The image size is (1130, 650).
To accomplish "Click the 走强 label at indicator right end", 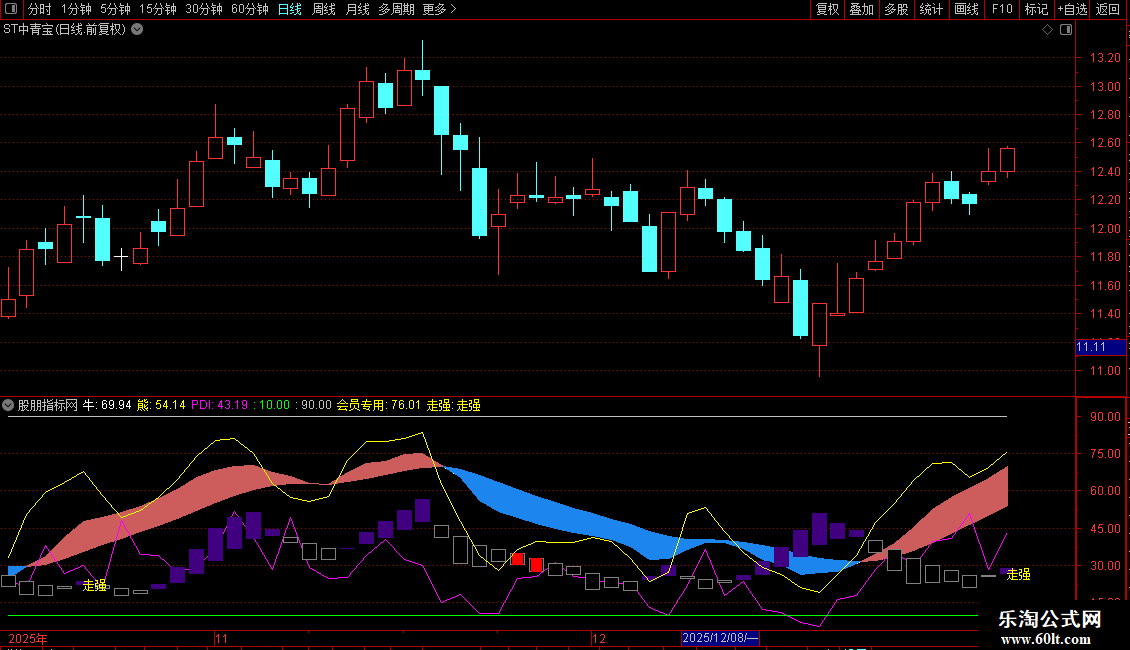I will tap(1018, 574).
